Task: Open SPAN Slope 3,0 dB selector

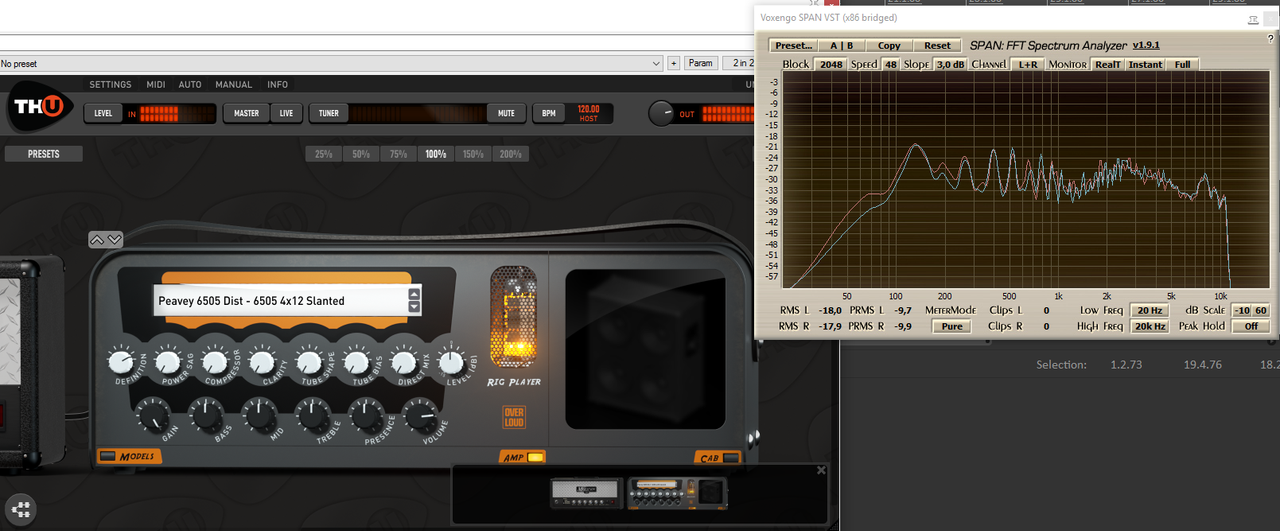Action: [x=950, y=64]
